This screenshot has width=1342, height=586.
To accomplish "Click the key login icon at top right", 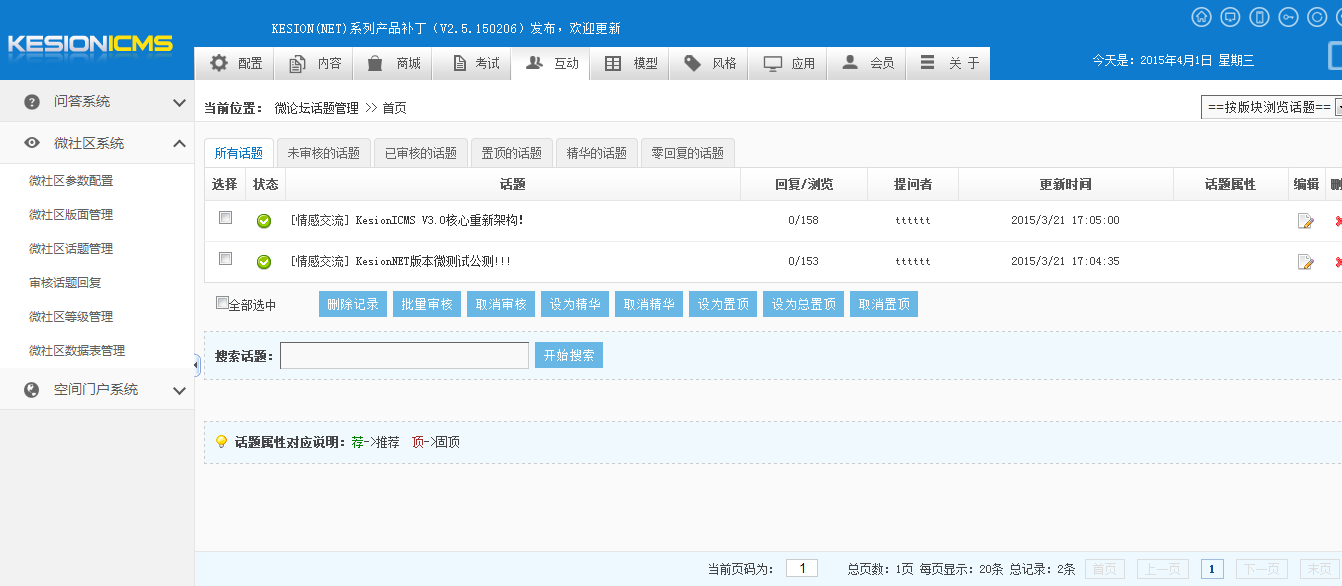I will point(1290,17).
